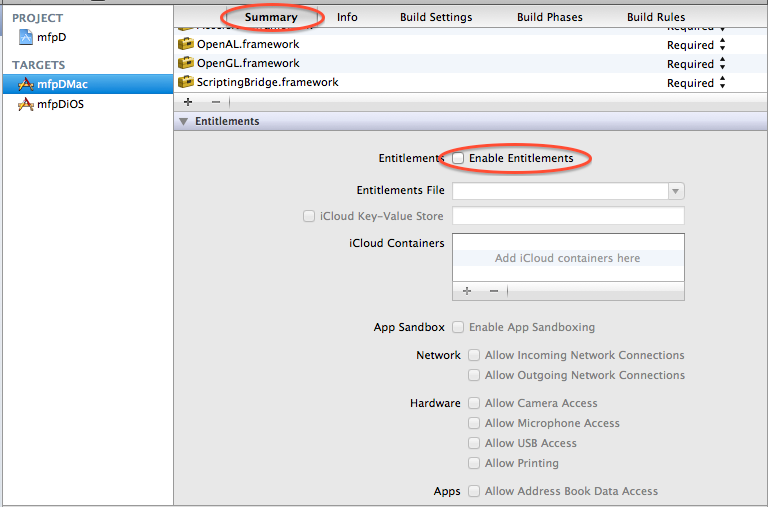This screenshot has width=768, height=507.
Task: Select the mfpDMac target icon
Action: click(26, 84)
